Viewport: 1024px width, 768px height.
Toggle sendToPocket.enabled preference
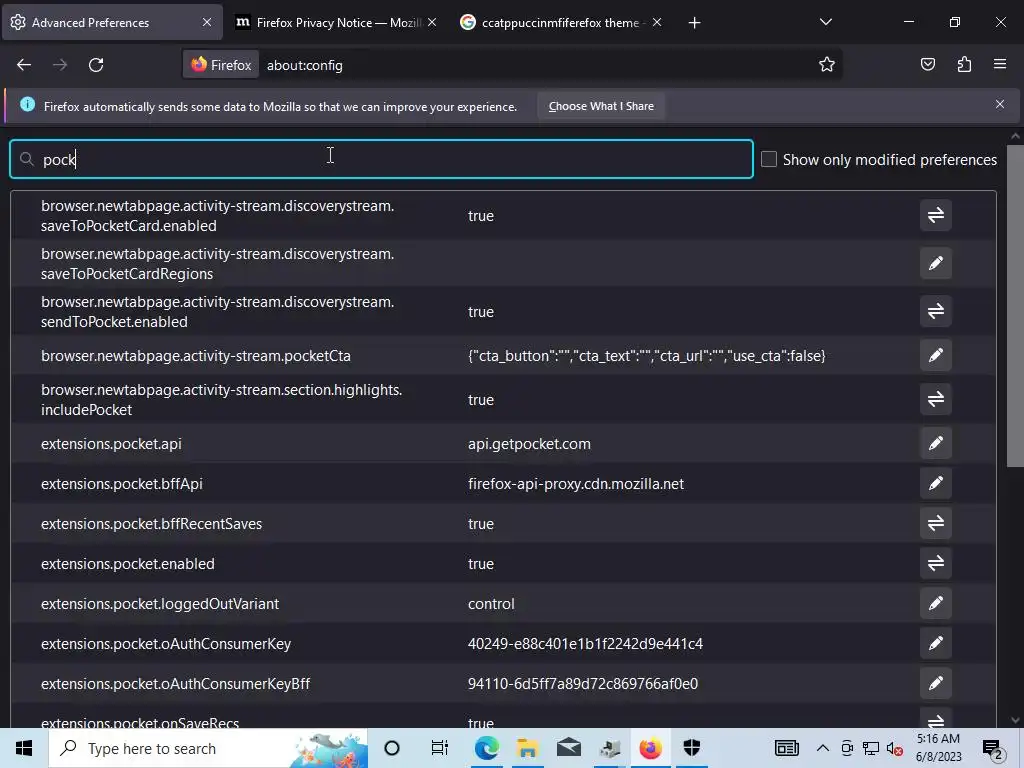click(x=935, y=311)
